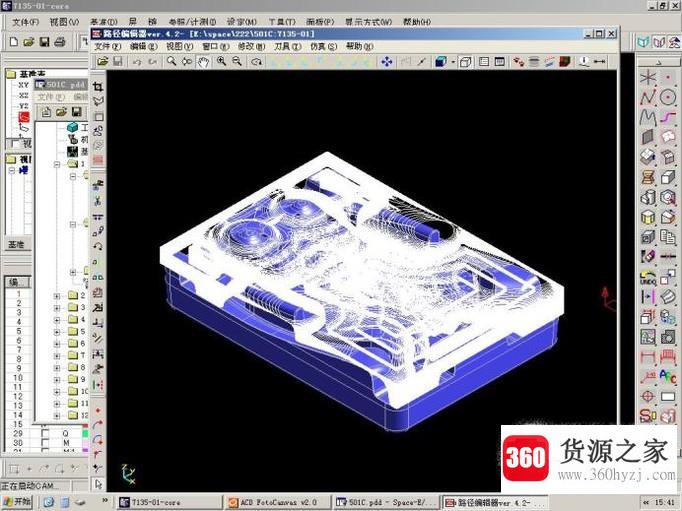Open 修改(M) menu in path editor
This screenshot has height=511, width=682.
coord(251,46)
